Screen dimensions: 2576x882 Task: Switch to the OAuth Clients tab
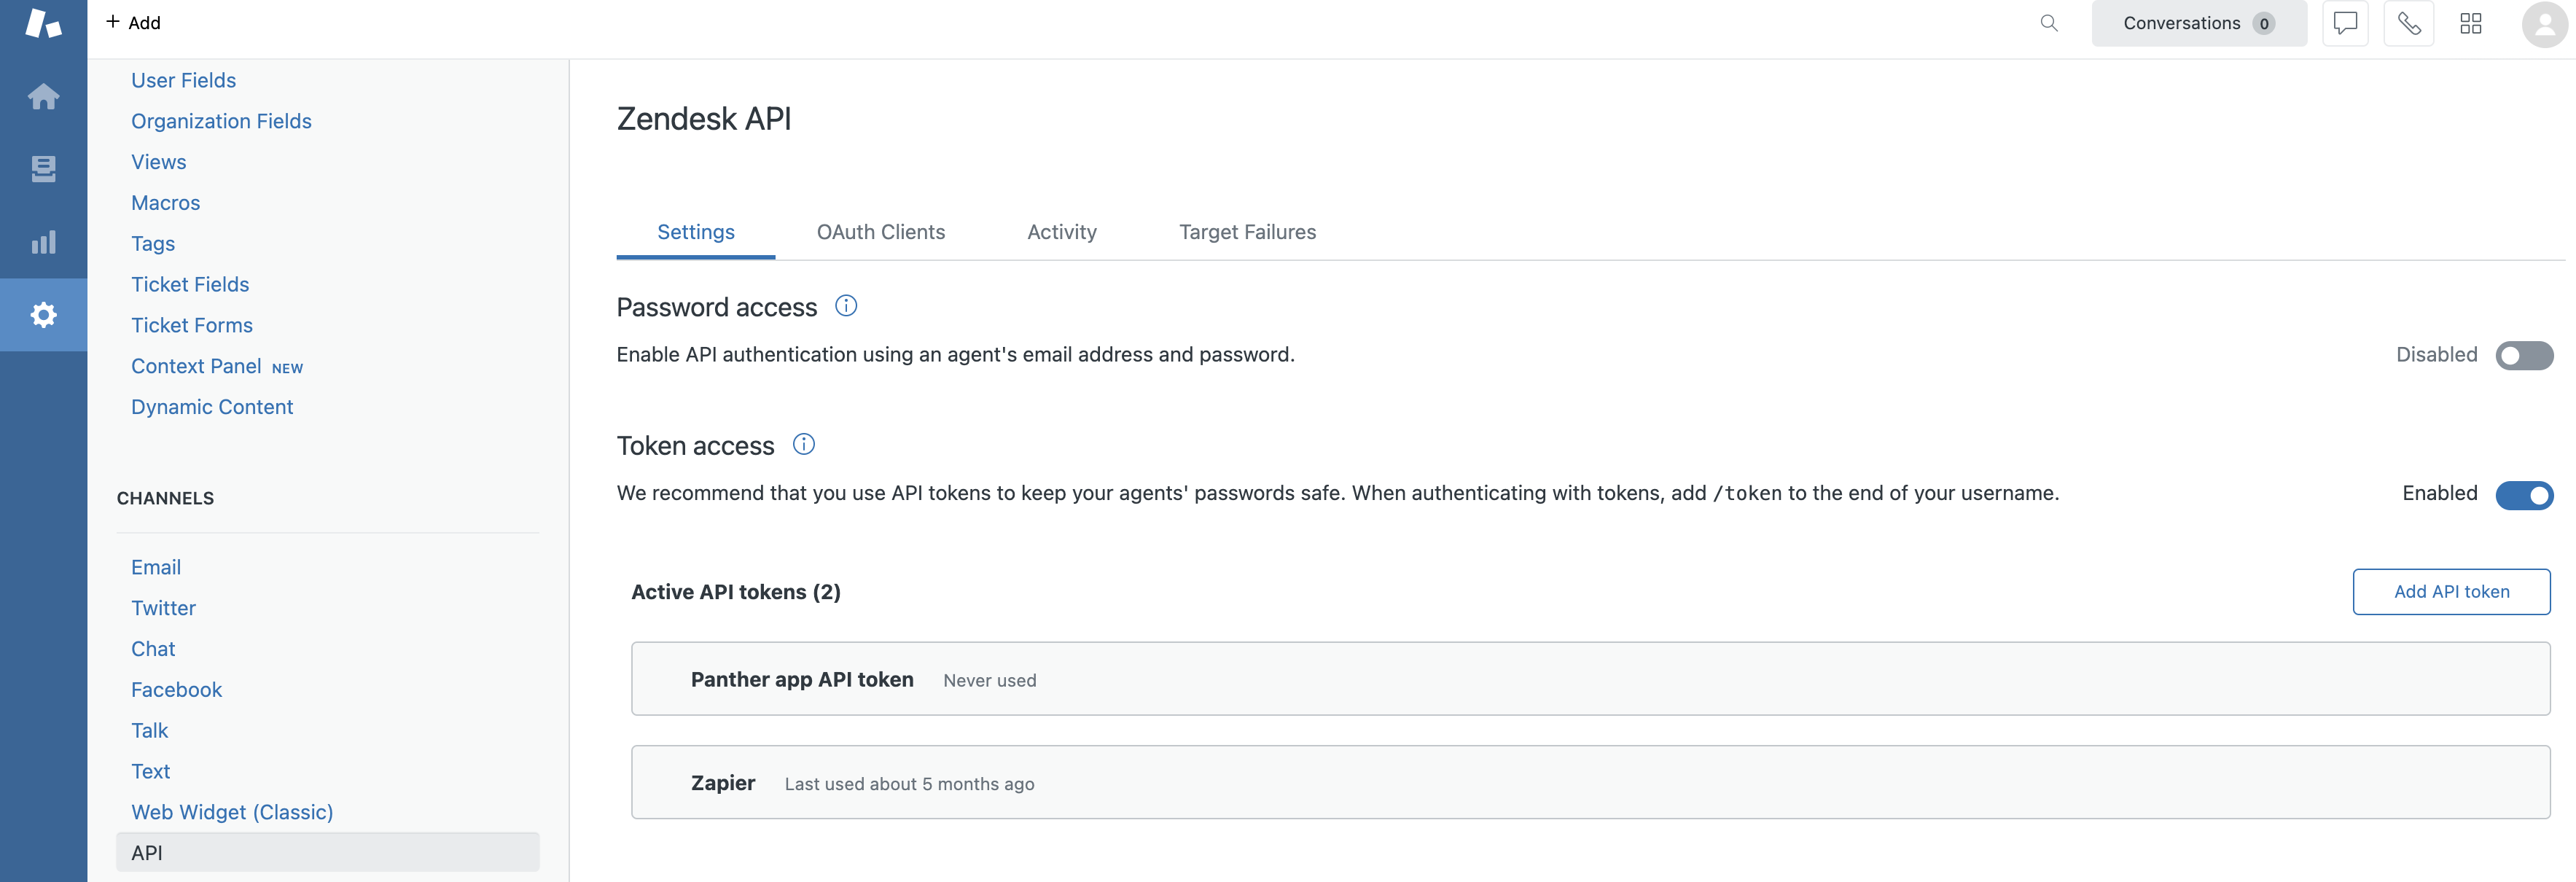[x=880, y=231]
